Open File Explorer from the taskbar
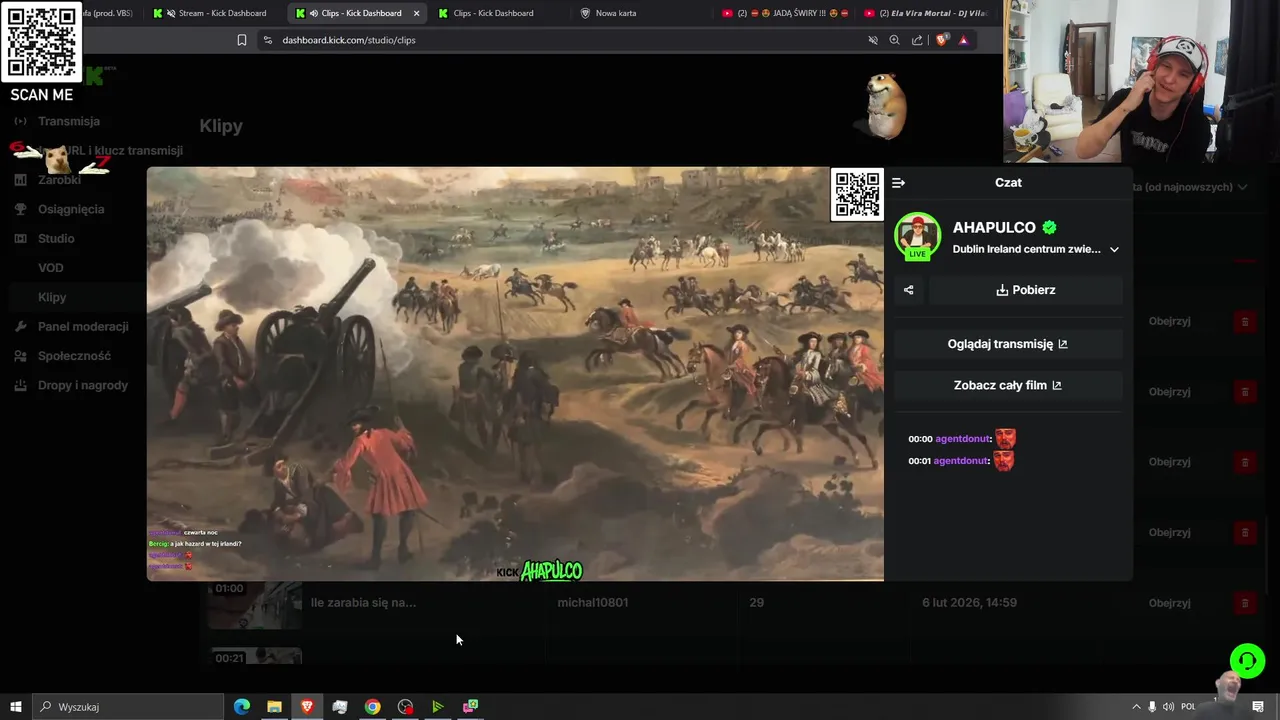Image resolution: width=1280 pixels, height=720 pixels. 274,707
